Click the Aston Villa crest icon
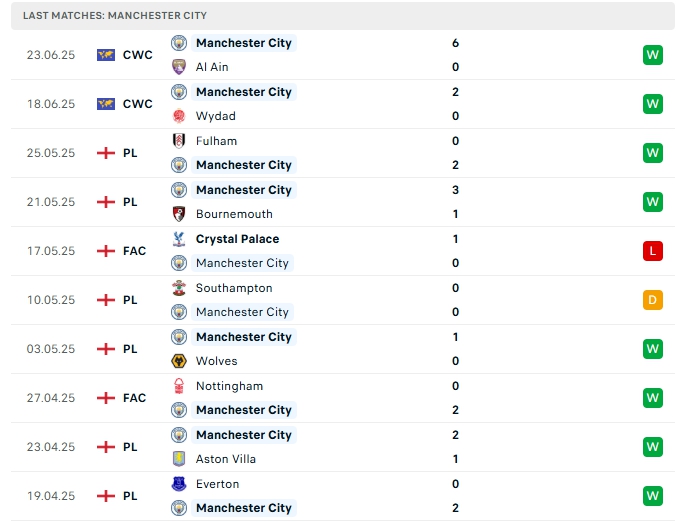This screenshot has width=684, height=523. [x=179, y=459]
